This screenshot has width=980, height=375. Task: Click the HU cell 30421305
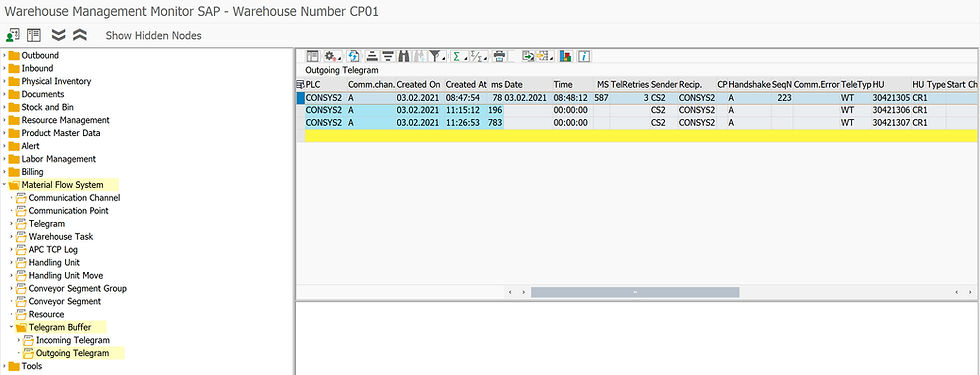[891, 98]
